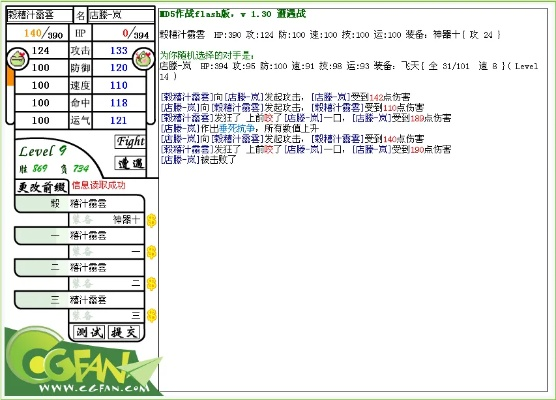Click the coin icon beside 神器十 equipment
Image resolution: width=556 pixels, height=400 pixels.
coord(151,220)
